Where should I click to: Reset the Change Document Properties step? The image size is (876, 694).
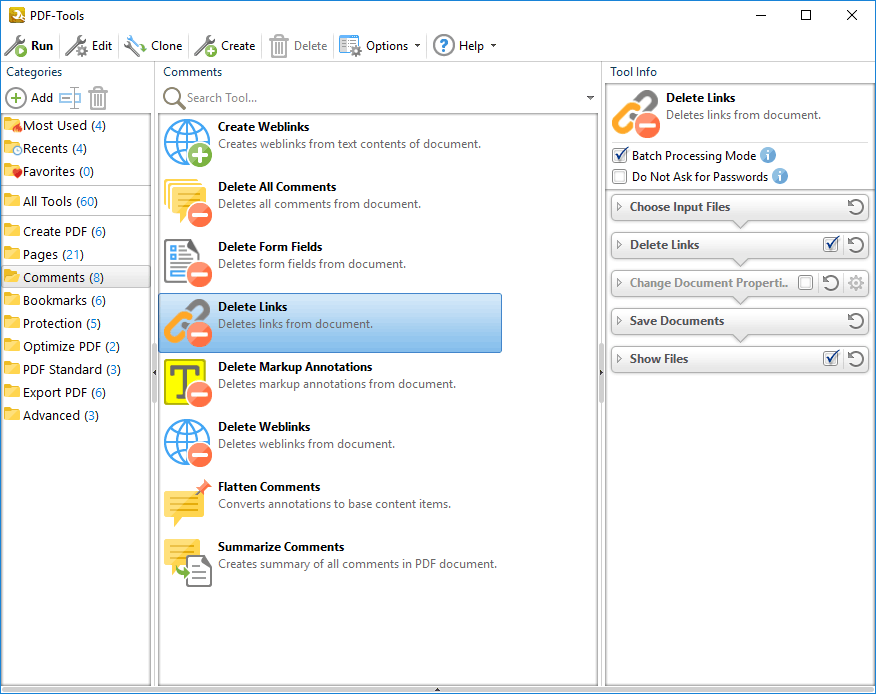coord(831,283)
